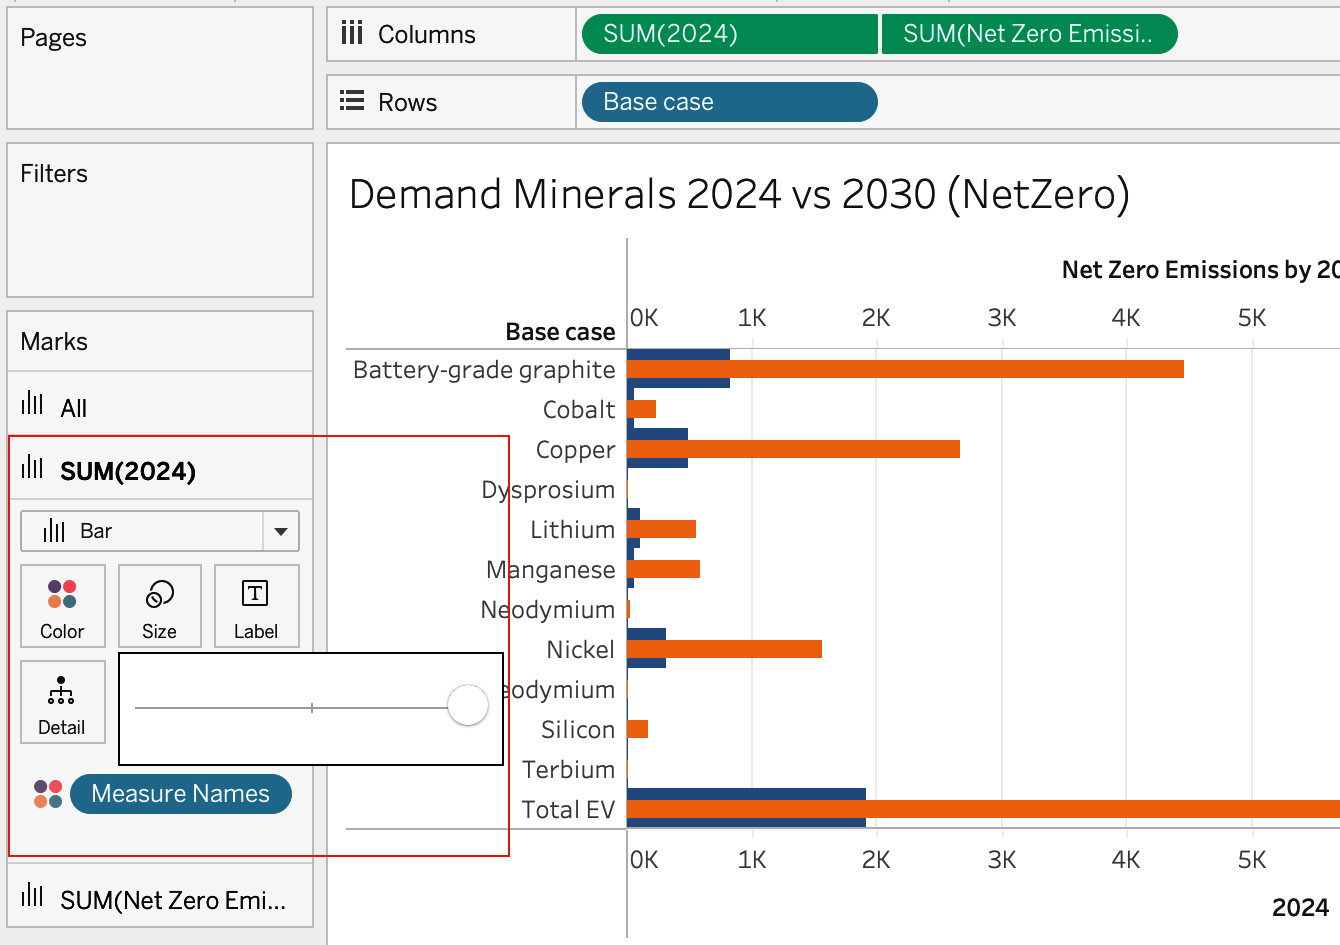
Task: Click the Measure Names pill
Action: pyautogui.click(x=181, y=794)
